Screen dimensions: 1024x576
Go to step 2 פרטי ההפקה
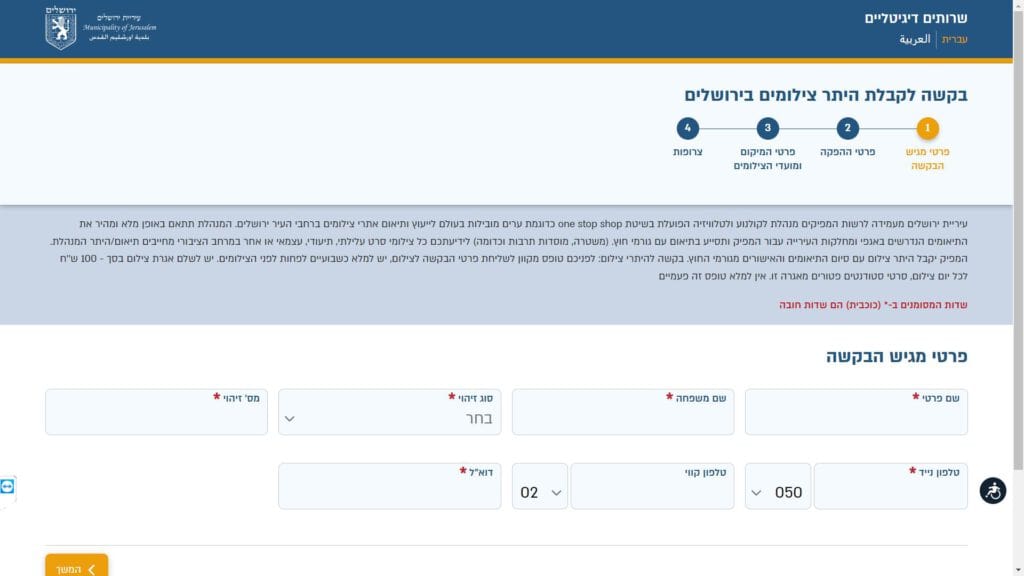coord(848,128)
